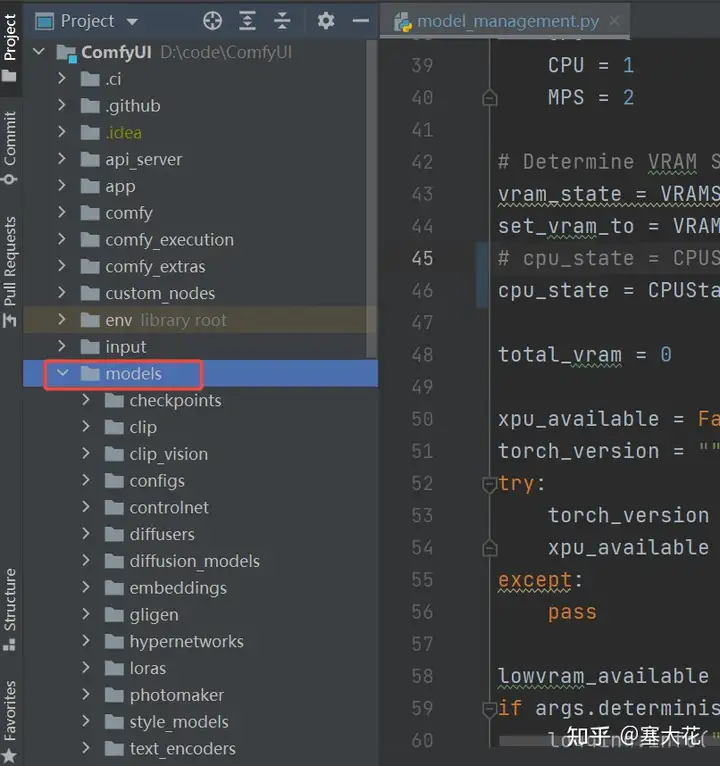Click the 'CPU = 1' code line
This screenshot has height=766, width=720.
point(591,65)
